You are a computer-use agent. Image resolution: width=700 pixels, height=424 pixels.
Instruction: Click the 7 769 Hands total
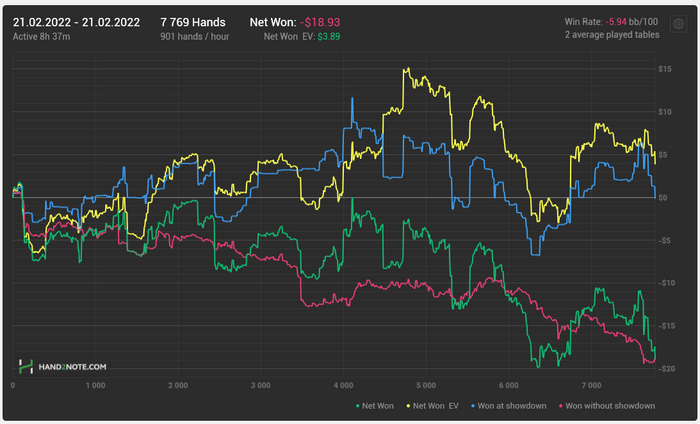pos(192,21)
